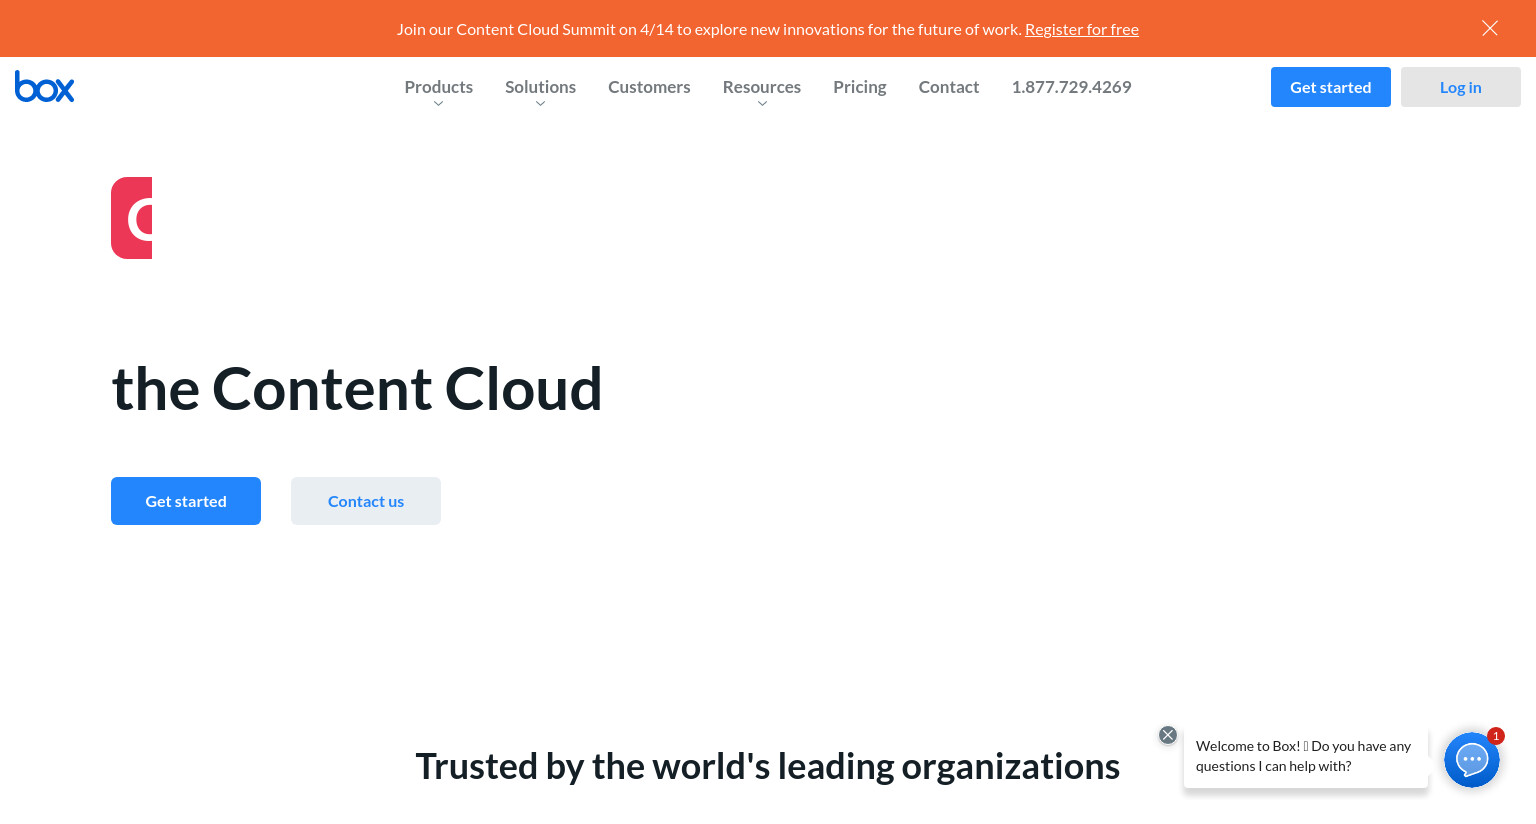The height and width of the screenshot is (824, 1536).
Task: Click the 'Trusted by the world's leading organizations' heading
Action: [x=768, y=767]
